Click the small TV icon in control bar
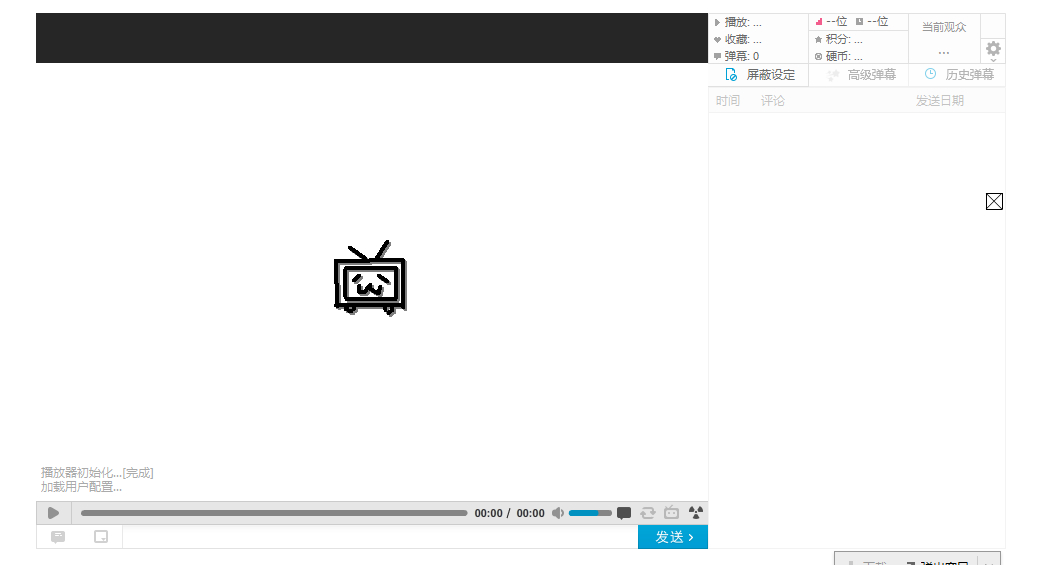 671,512
